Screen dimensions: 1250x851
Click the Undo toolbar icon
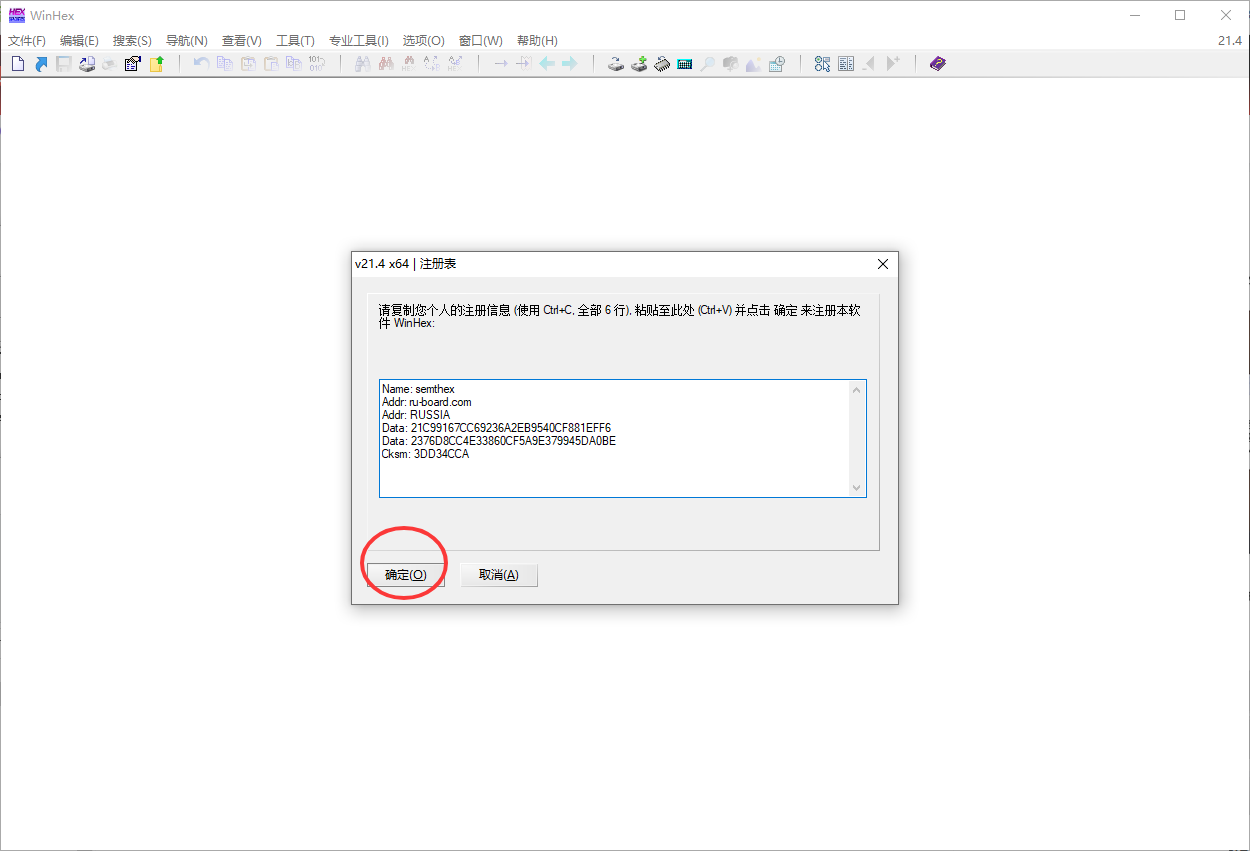tap(201, 64)
